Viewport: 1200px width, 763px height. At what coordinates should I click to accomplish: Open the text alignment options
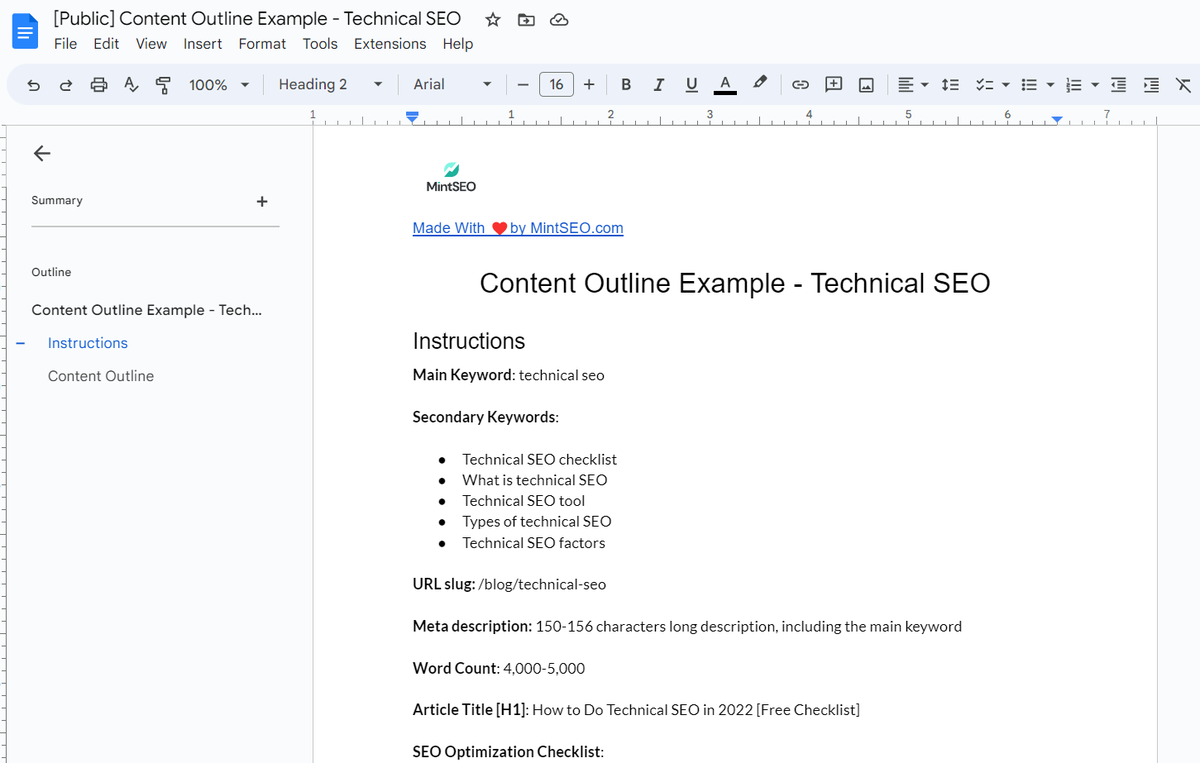pyautogui.click(x=913, y=85)
